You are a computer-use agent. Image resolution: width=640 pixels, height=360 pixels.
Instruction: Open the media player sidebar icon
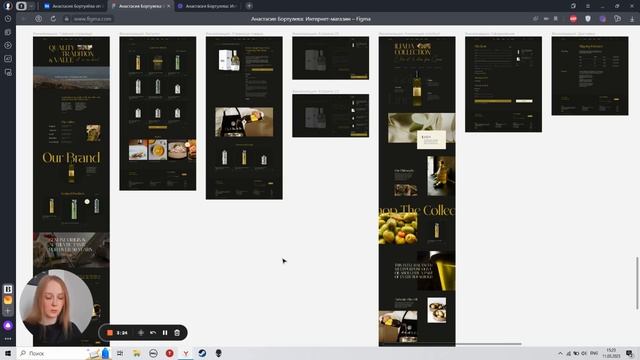pyautogui.click(x=8, y=45)
